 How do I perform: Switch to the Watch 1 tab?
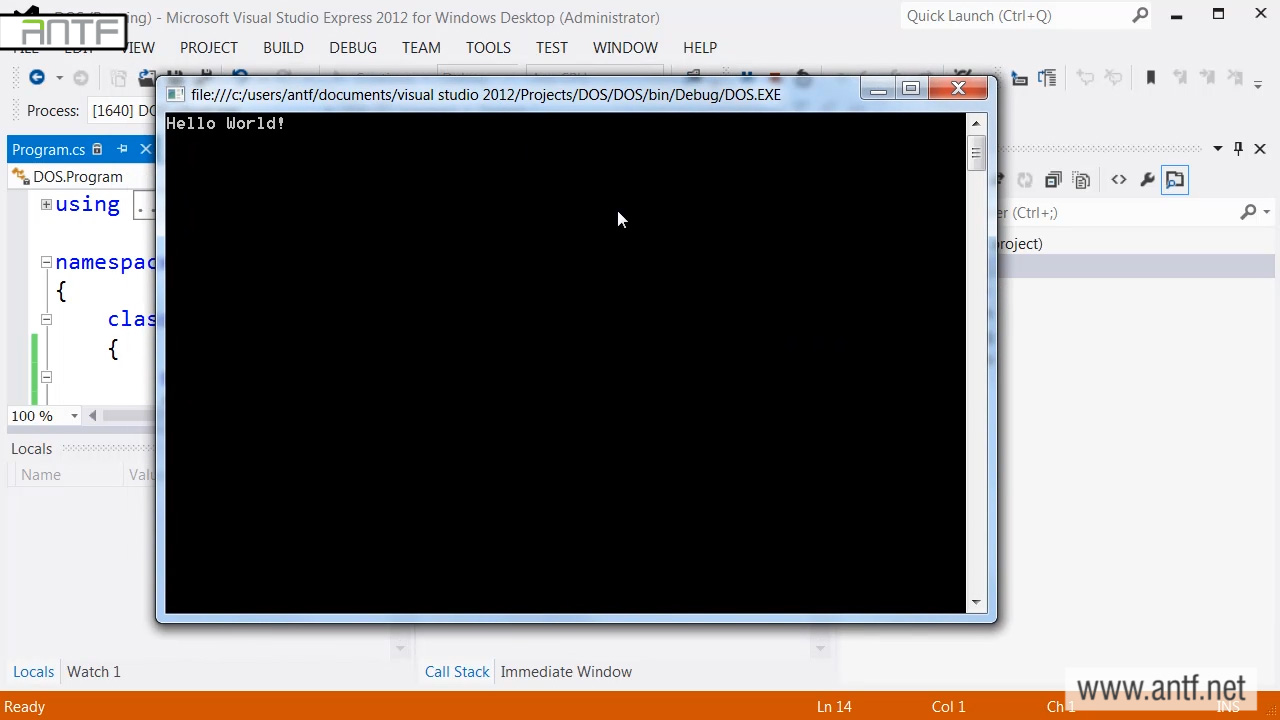click(93, 672)
